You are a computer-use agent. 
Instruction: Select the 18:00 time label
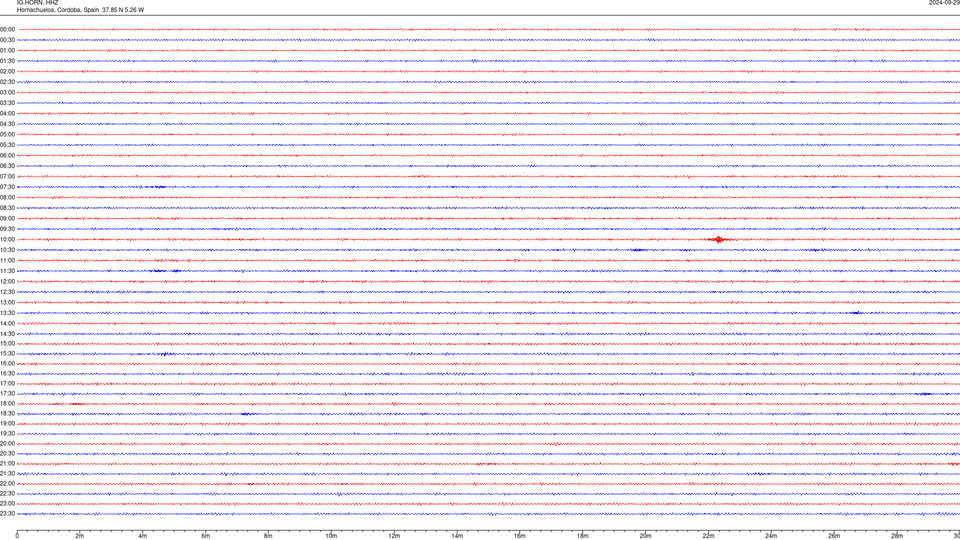(x=7, y=404)
